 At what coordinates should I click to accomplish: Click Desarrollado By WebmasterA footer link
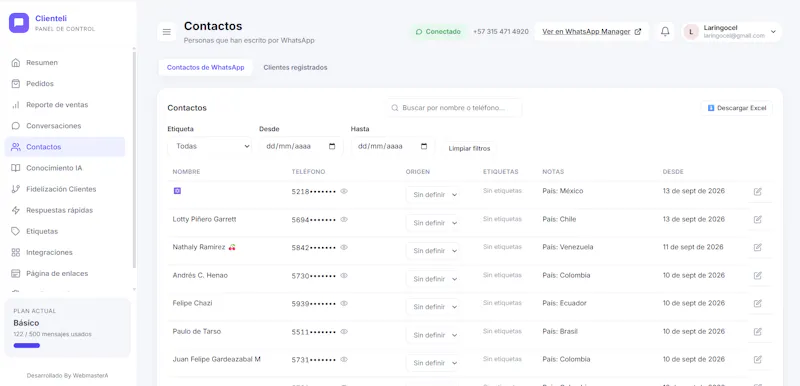coord(68,376)
